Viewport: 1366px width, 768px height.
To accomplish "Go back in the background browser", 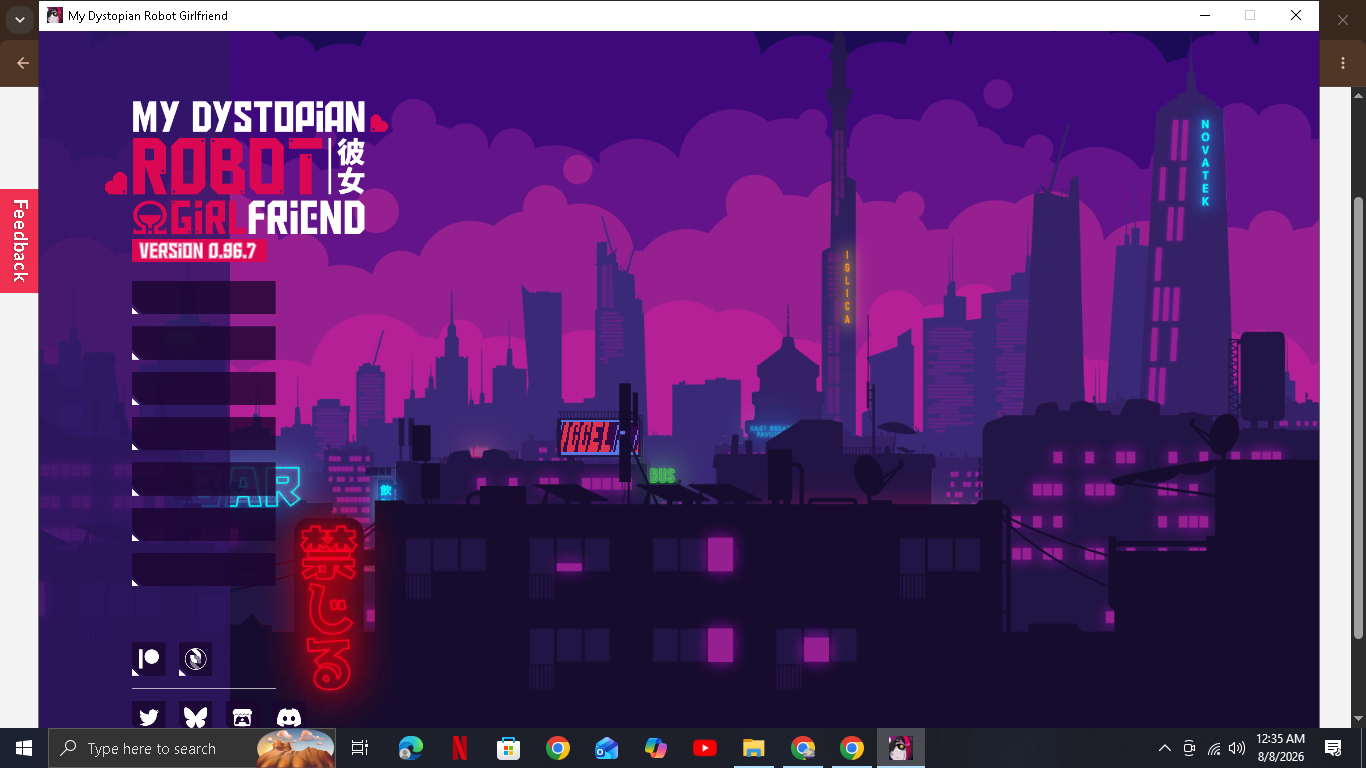I will coord(22,63).
